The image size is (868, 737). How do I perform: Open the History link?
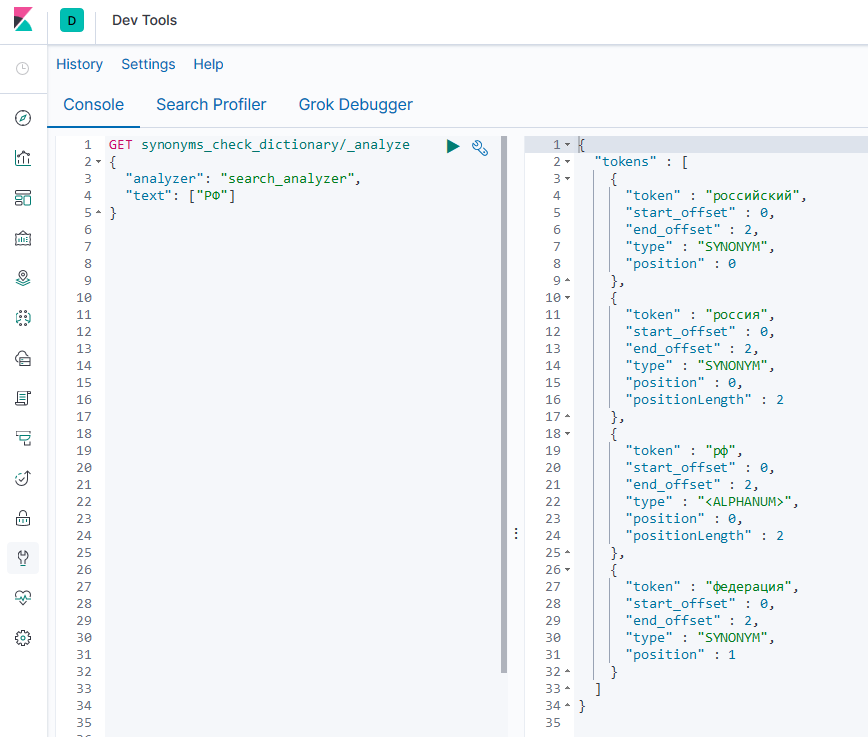(79, 64)
